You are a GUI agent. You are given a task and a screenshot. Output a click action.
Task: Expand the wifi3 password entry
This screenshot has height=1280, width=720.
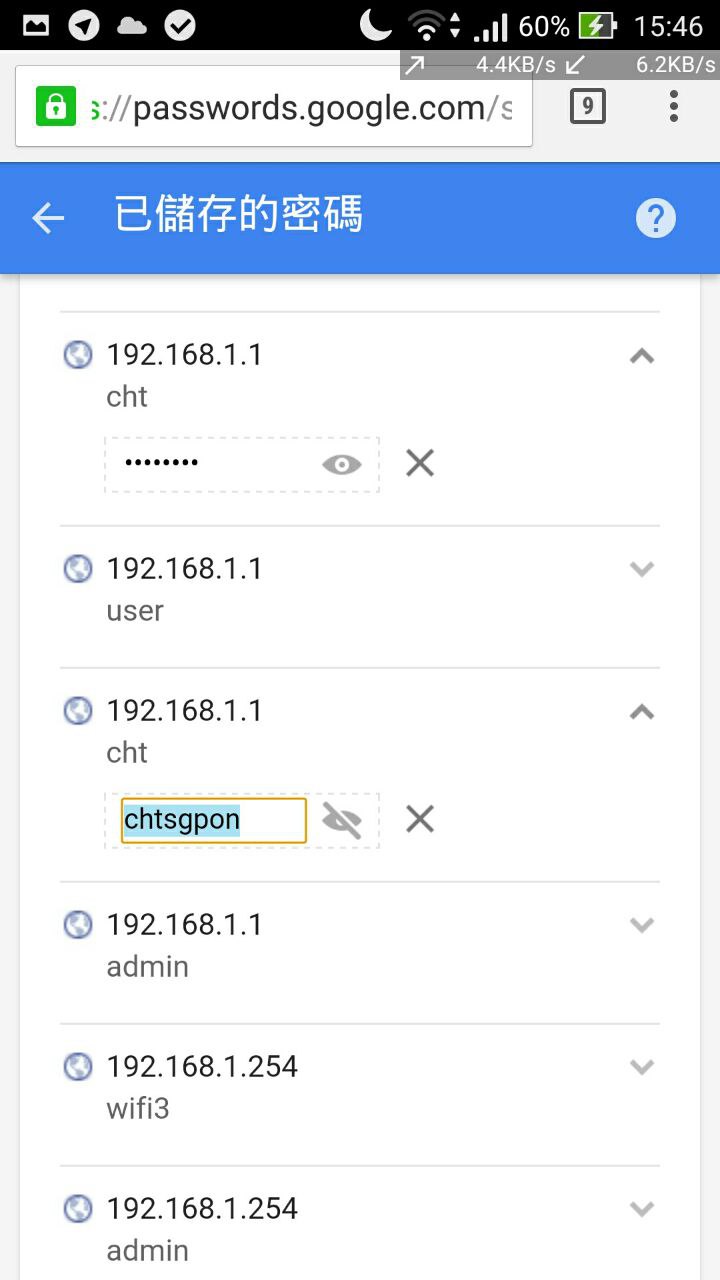(642, 1067)
